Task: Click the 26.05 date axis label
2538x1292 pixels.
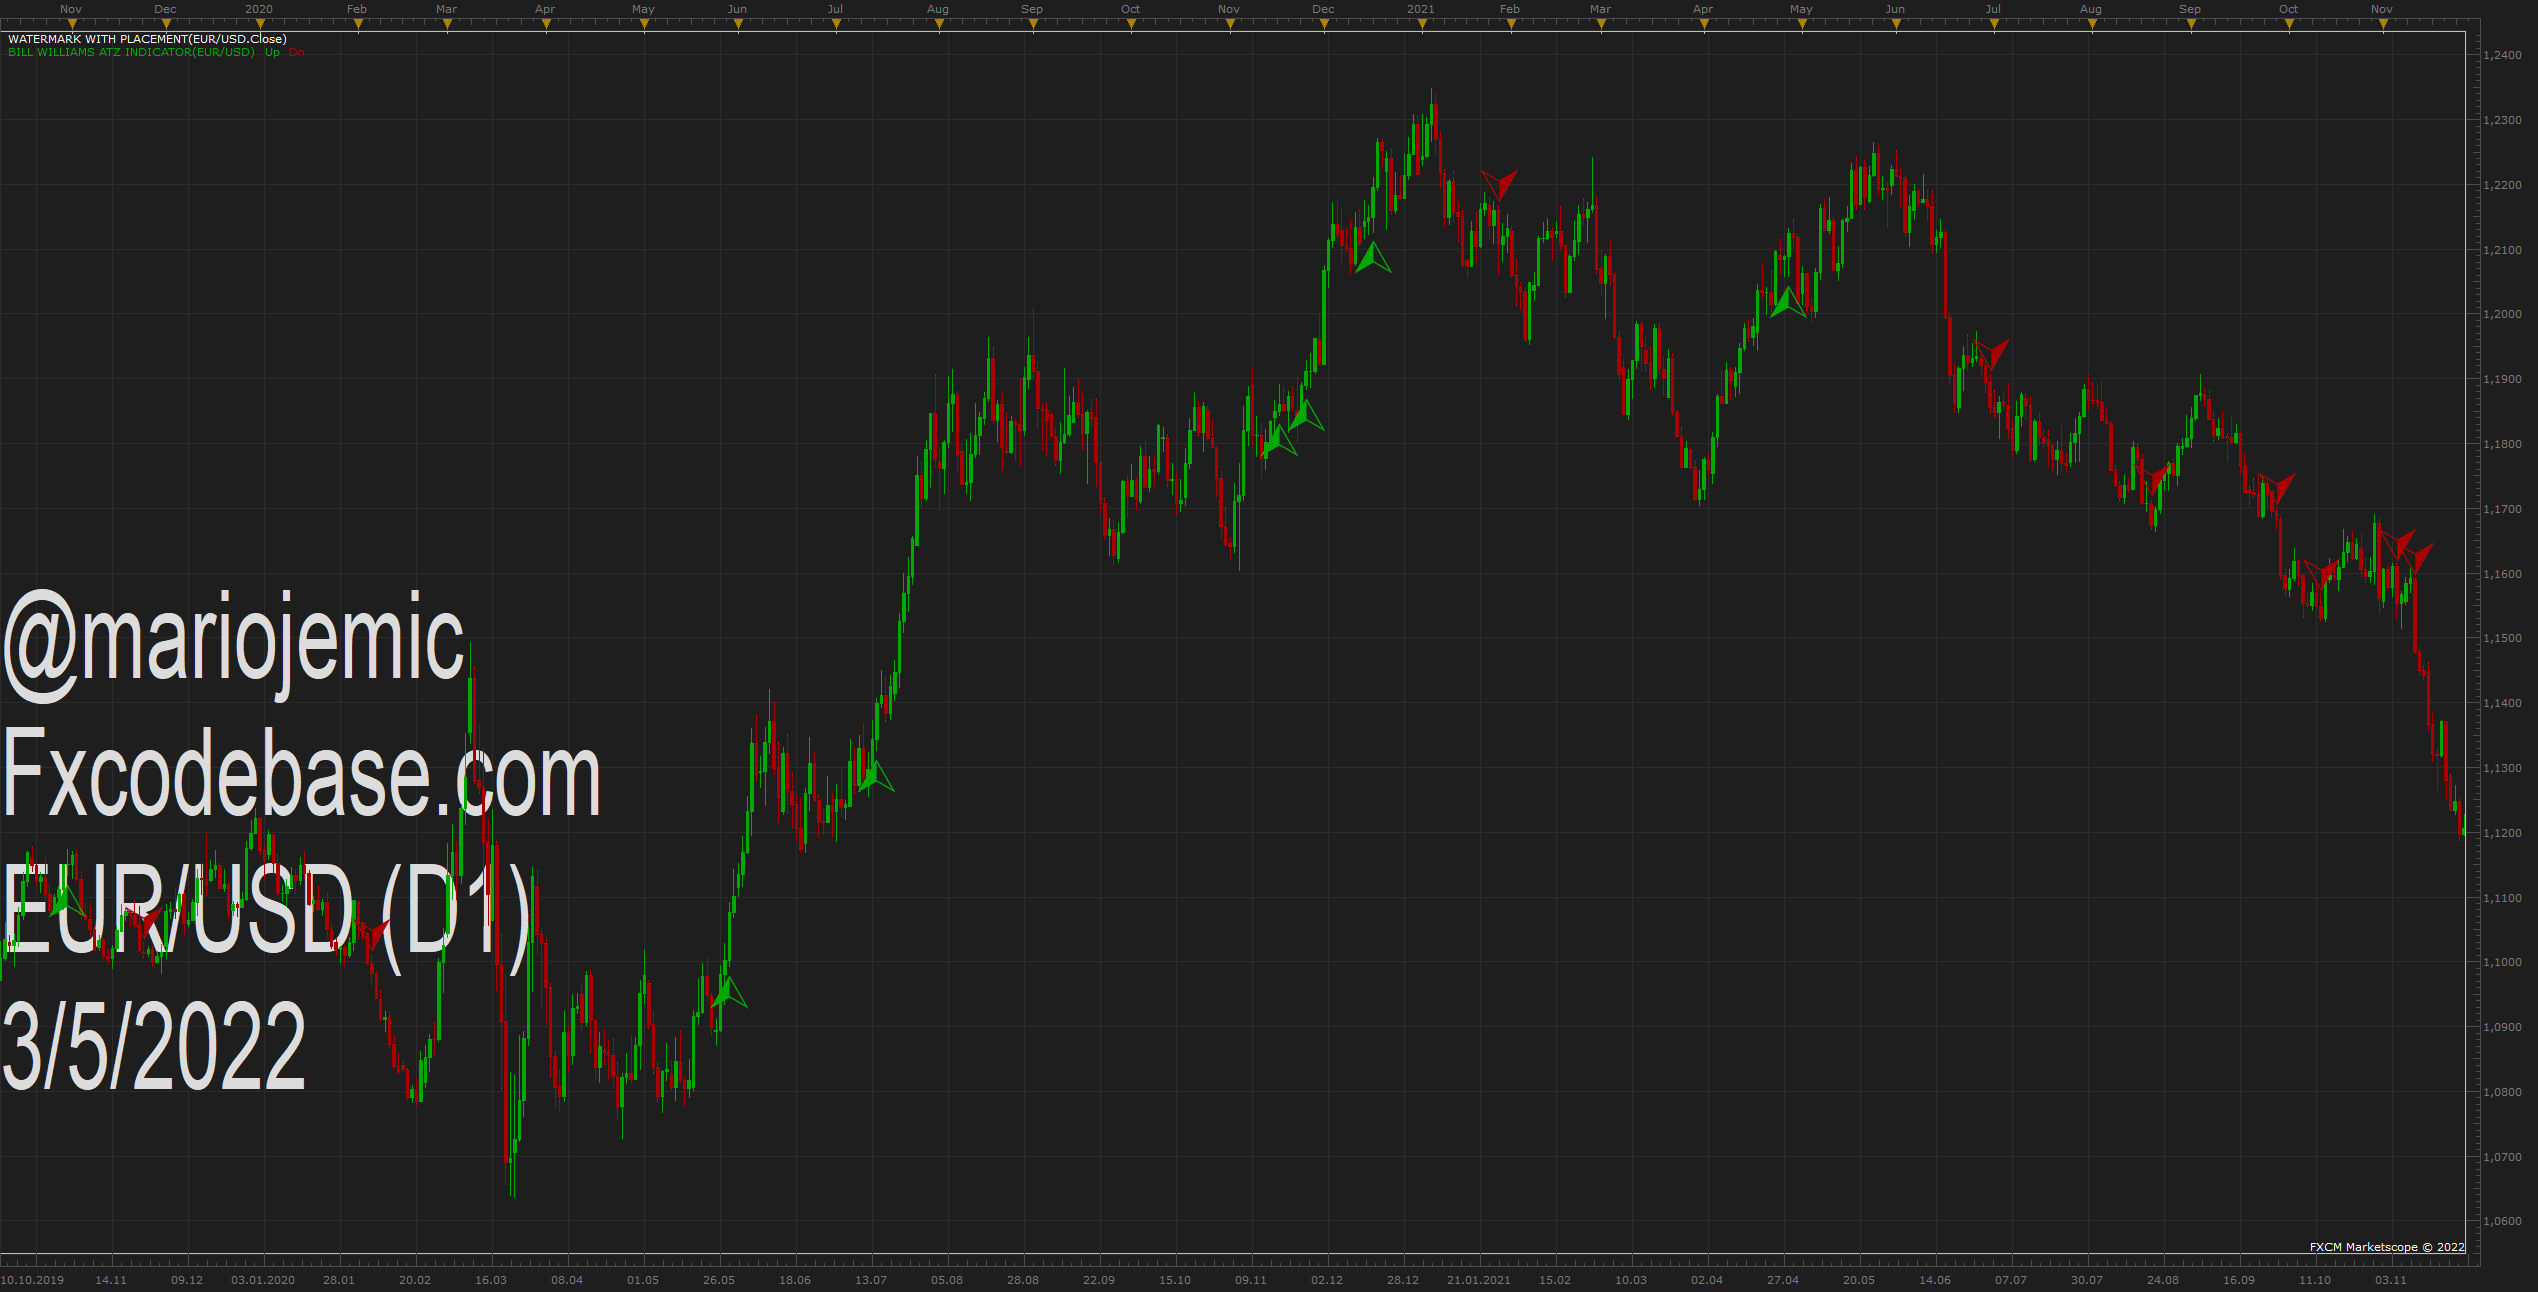Action: pos(719,1280)
